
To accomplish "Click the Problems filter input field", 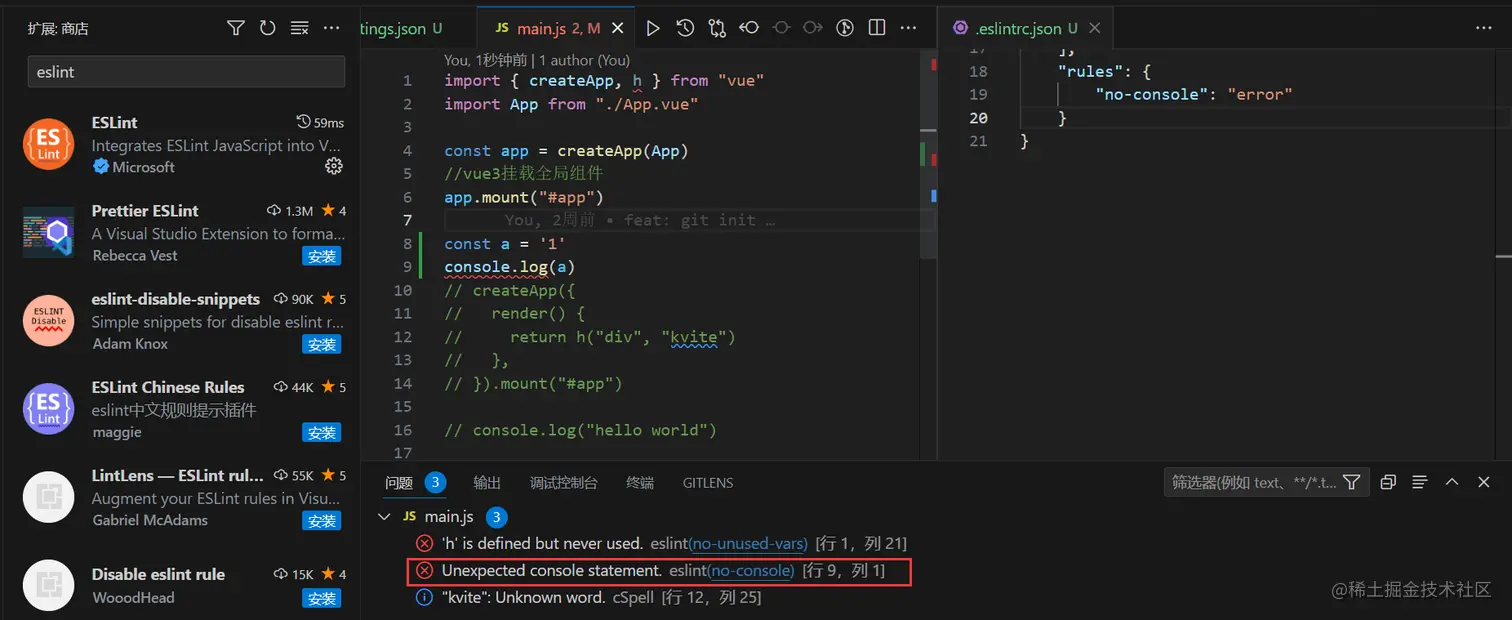I will 1253,482.
